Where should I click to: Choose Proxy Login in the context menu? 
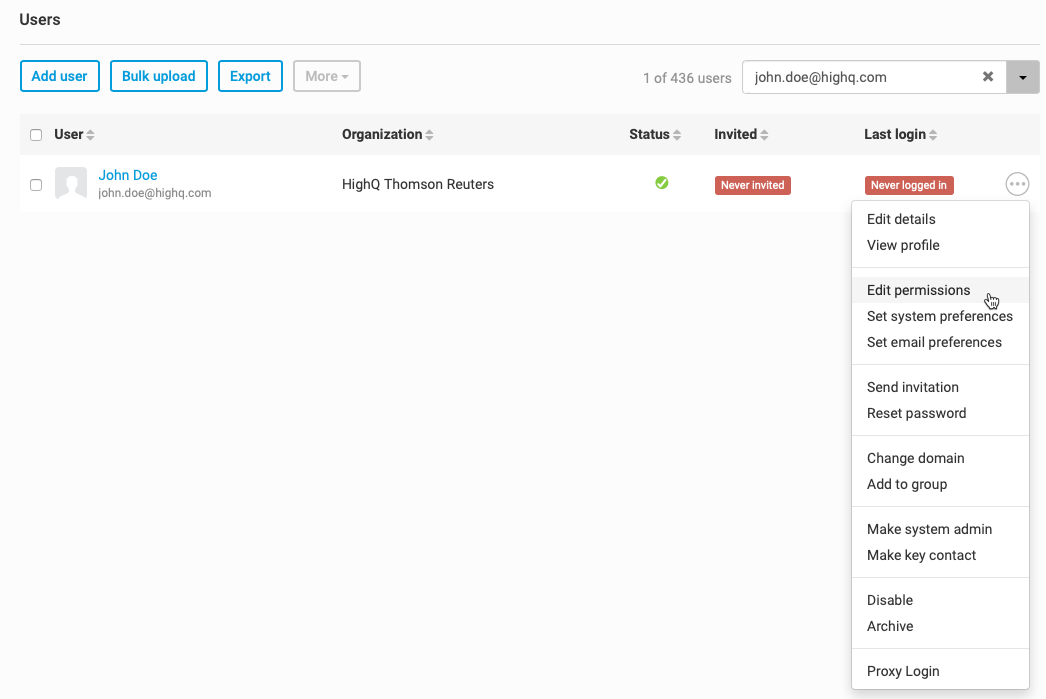coord(903,671)
